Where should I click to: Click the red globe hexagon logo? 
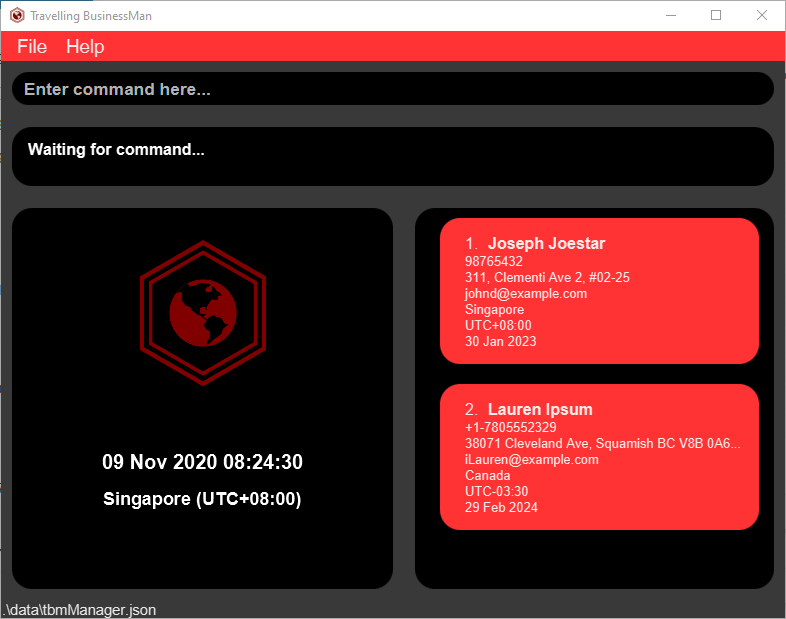tap(202, 313)
